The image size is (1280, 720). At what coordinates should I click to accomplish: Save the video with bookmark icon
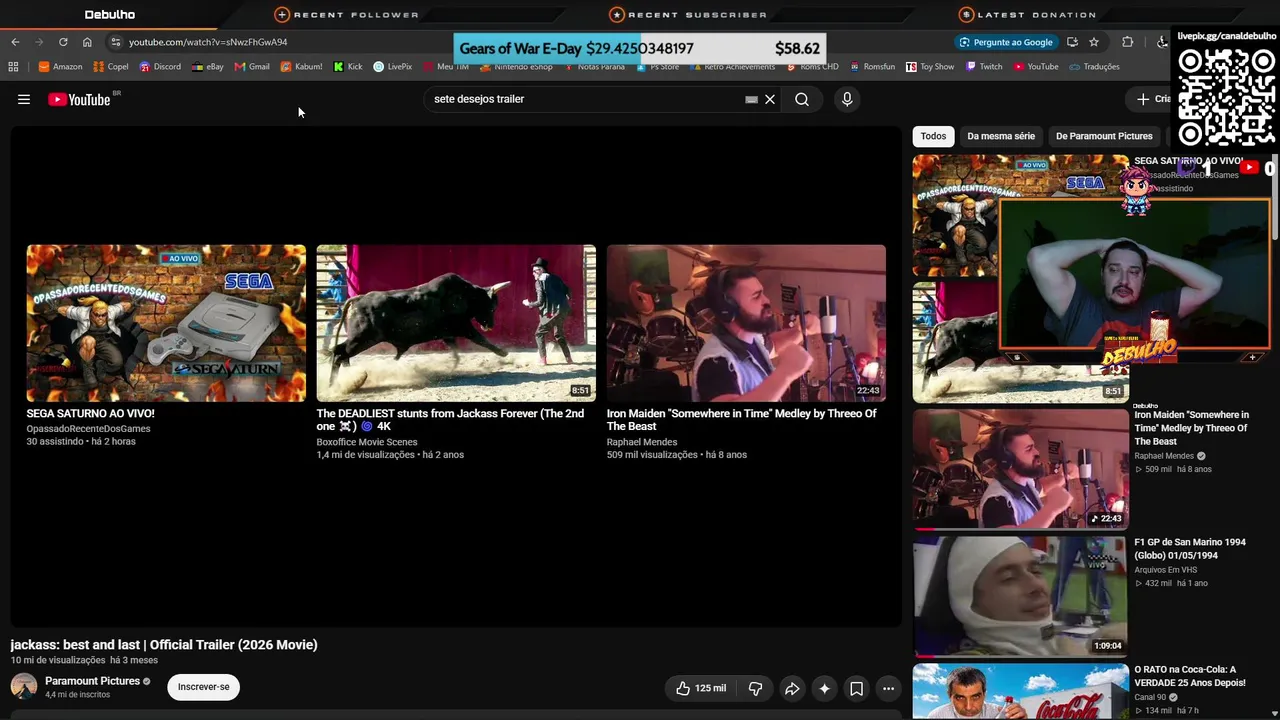(x=856, y=688)
